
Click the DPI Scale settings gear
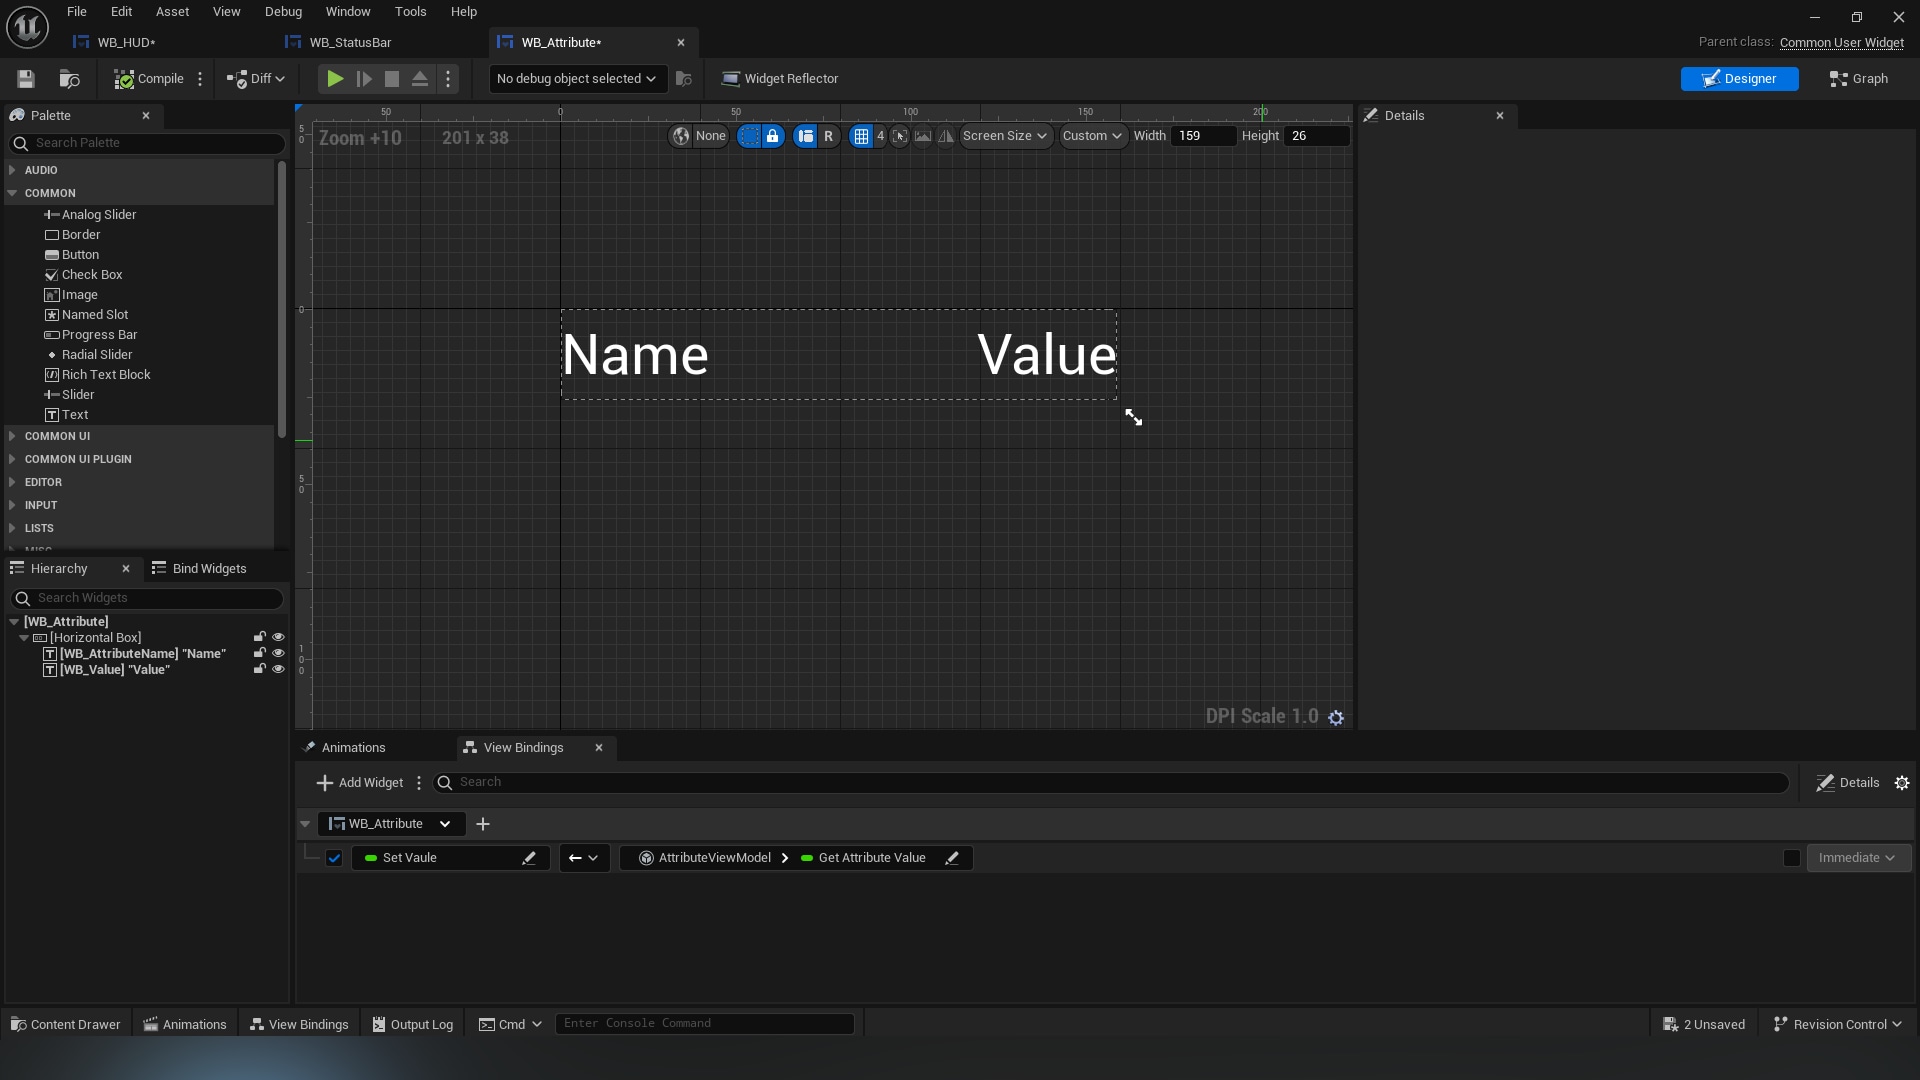click(1336, 717)
